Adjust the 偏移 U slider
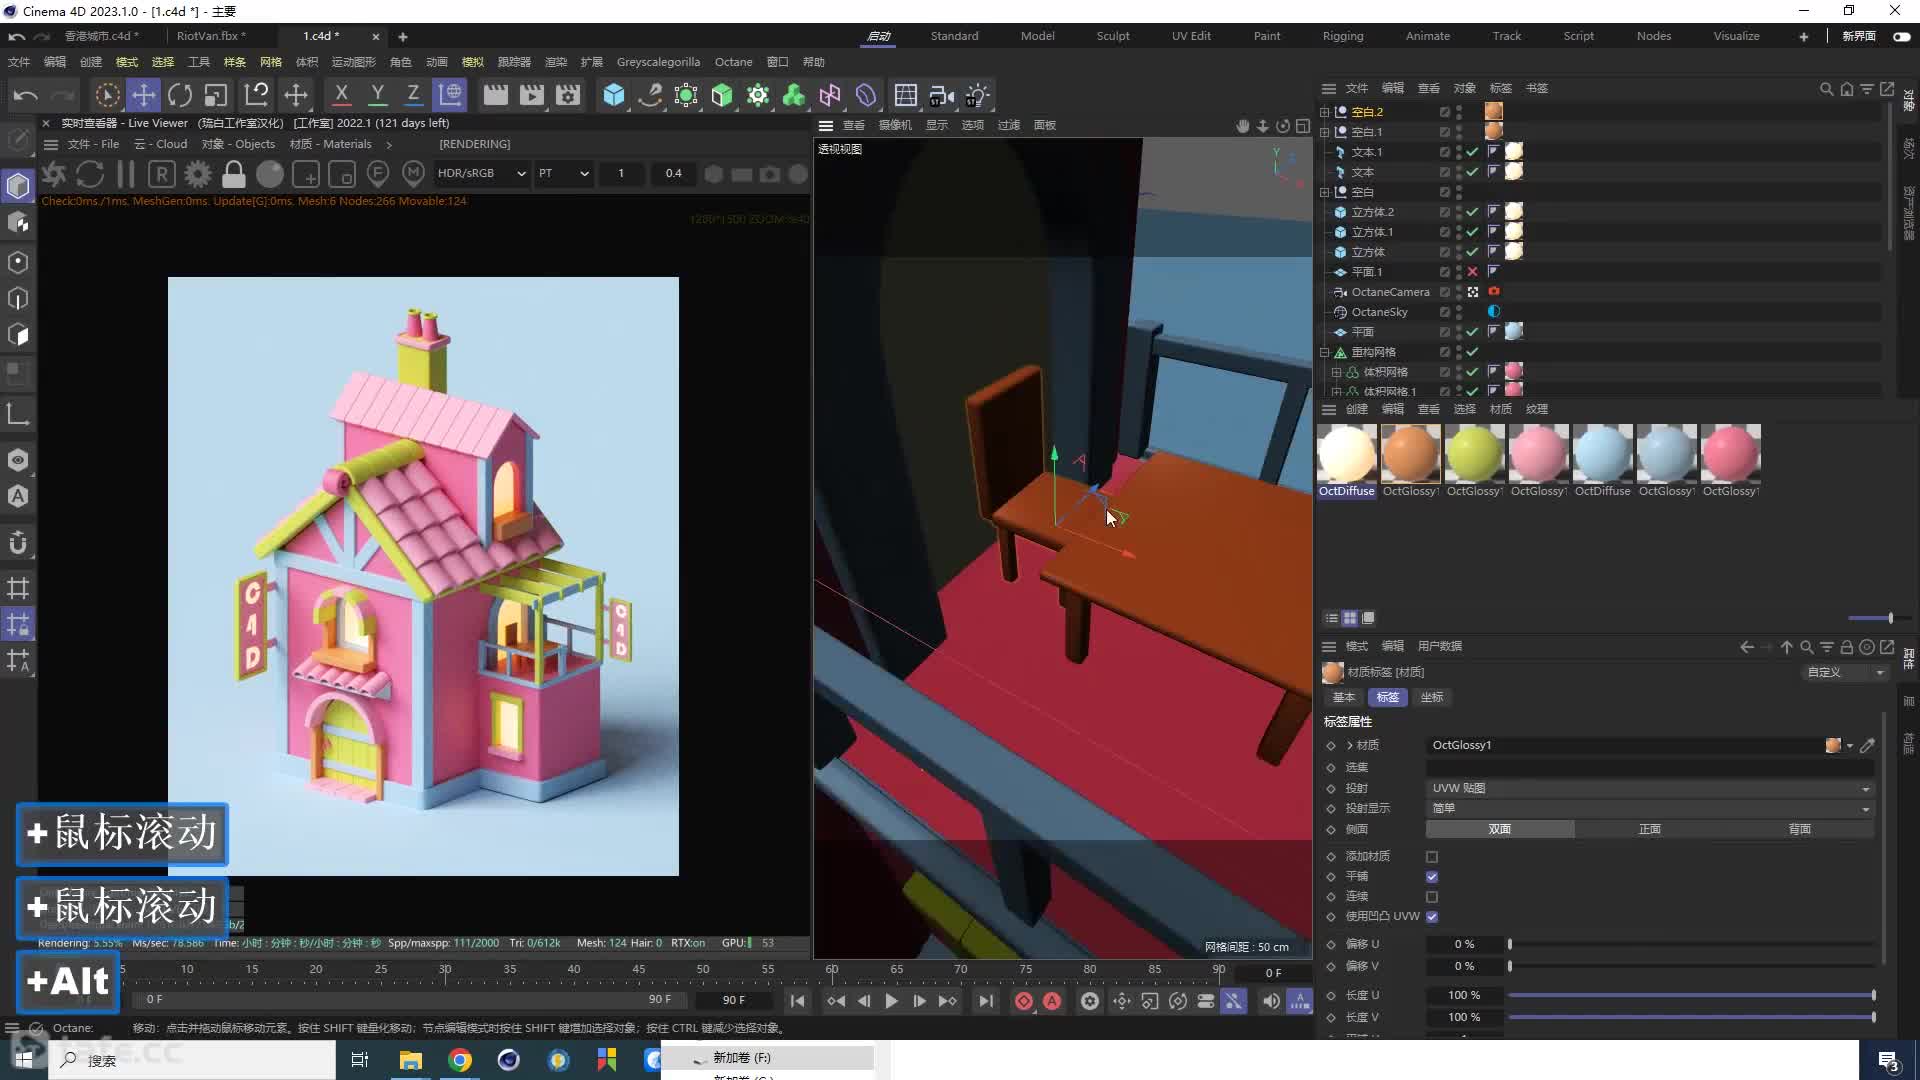 [1691, 944]
